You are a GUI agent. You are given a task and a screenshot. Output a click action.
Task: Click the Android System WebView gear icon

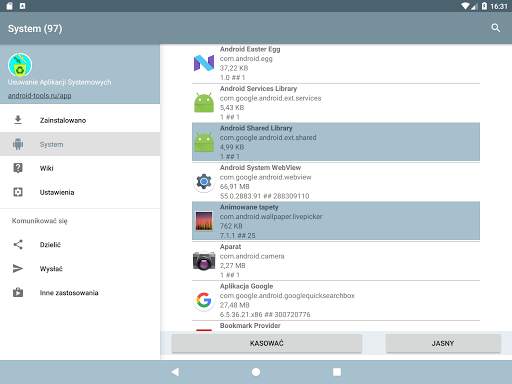[204, 182]
